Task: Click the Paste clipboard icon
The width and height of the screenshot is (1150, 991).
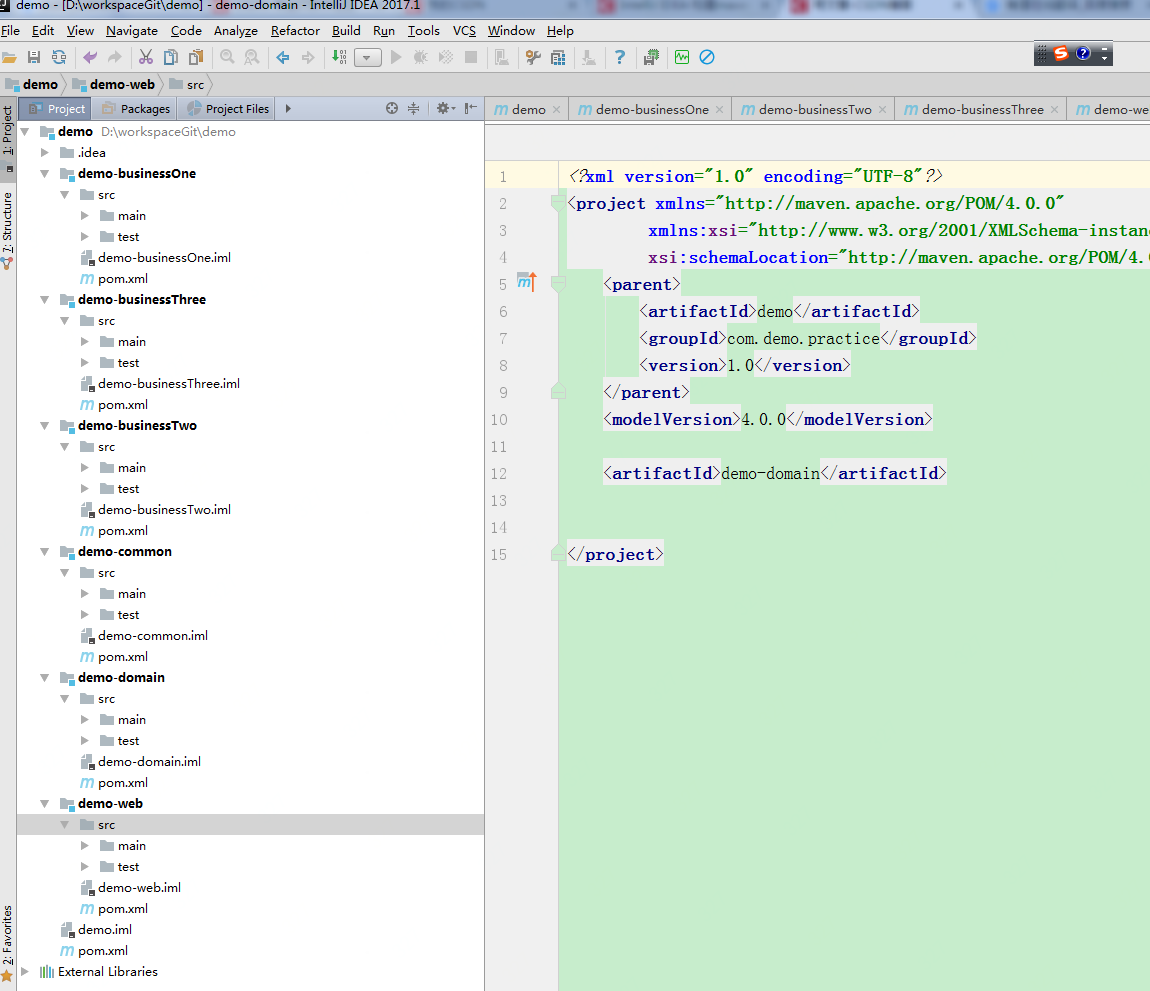Action: click(196, 57)
